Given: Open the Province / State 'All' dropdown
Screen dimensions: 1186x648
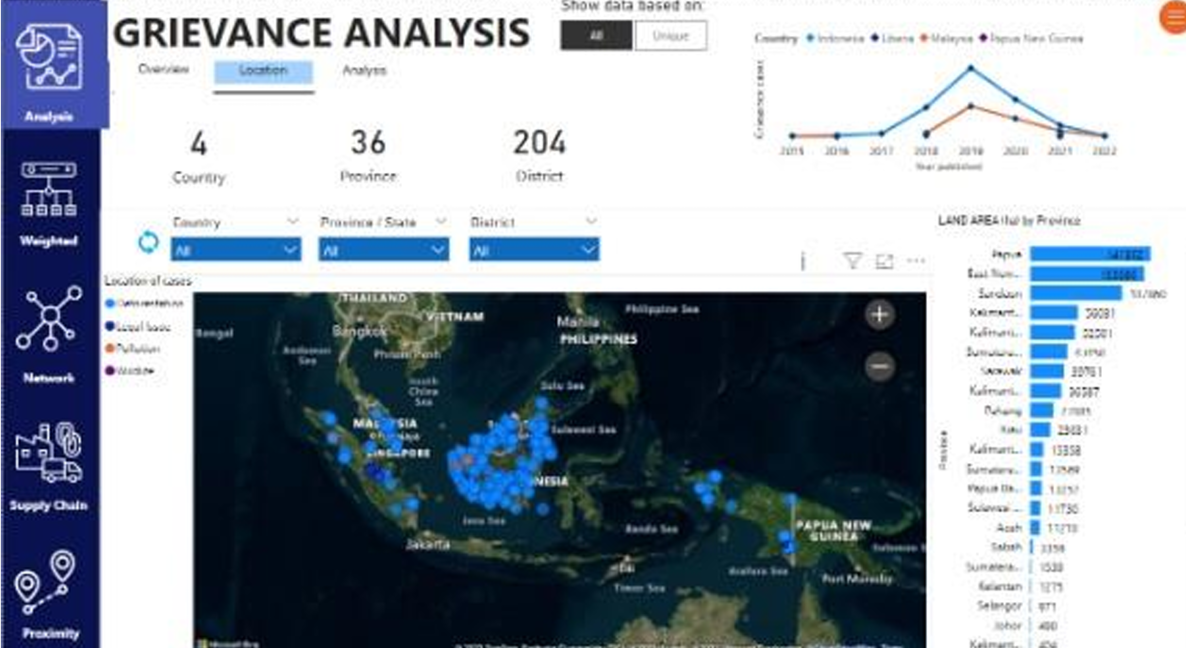Looking at the screenshot, I should (383, 250).
